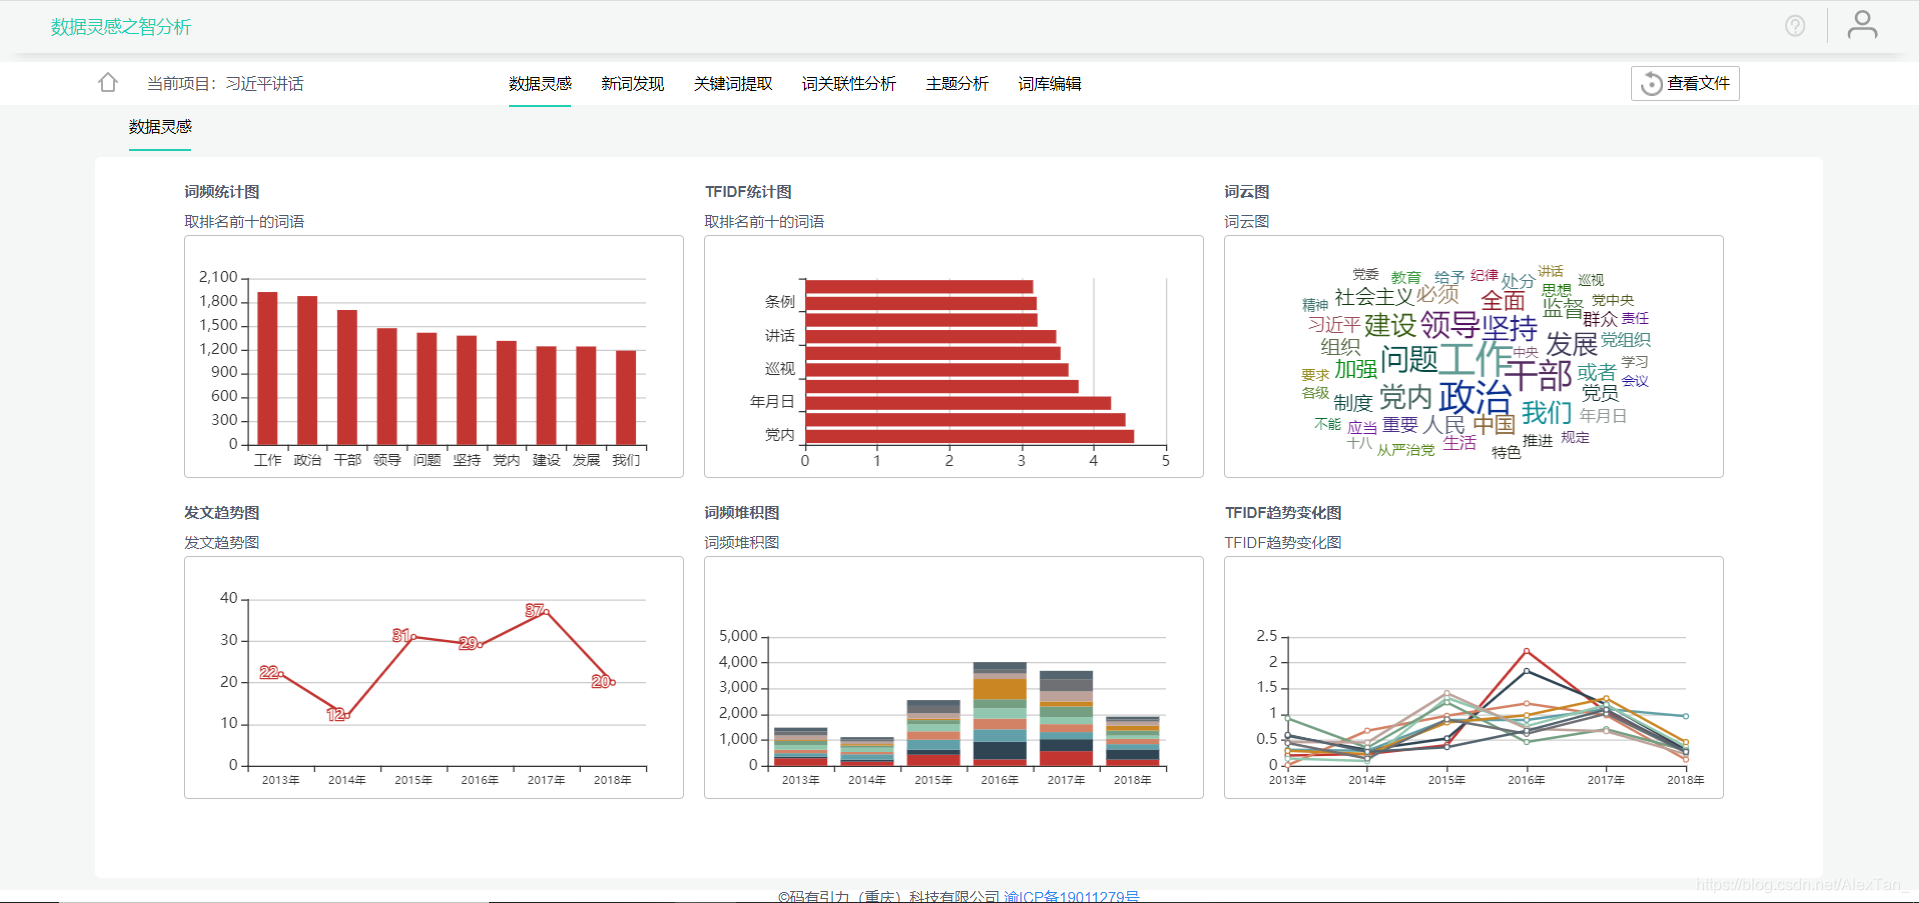Open the user profile icon

click(1862, 25)
